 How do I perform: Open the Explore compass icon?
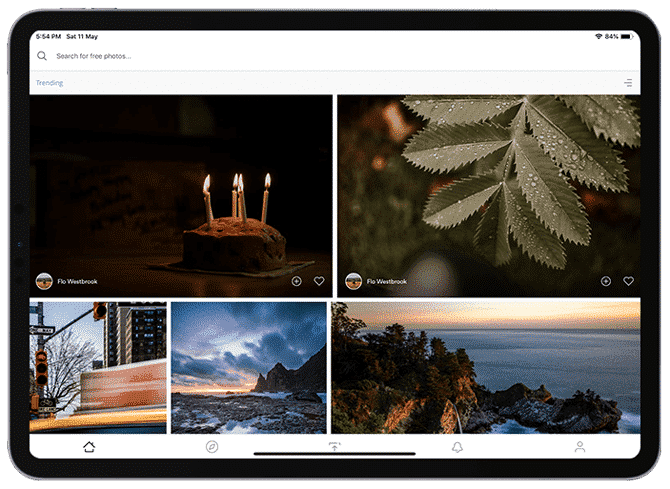point(212,447)
